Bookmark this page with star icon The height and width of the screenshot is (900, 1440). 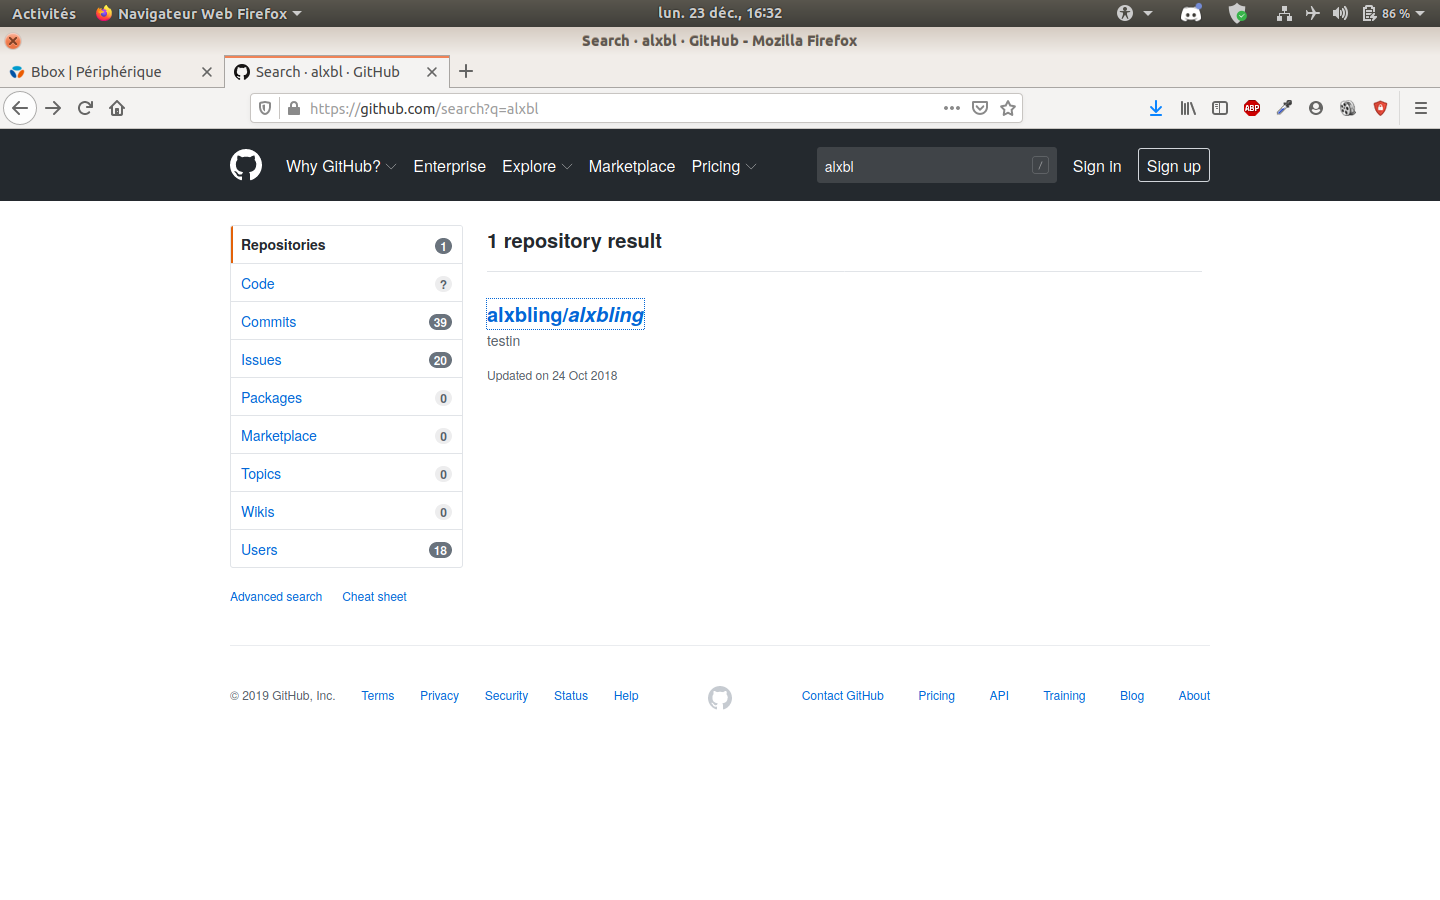point(1008,108)
